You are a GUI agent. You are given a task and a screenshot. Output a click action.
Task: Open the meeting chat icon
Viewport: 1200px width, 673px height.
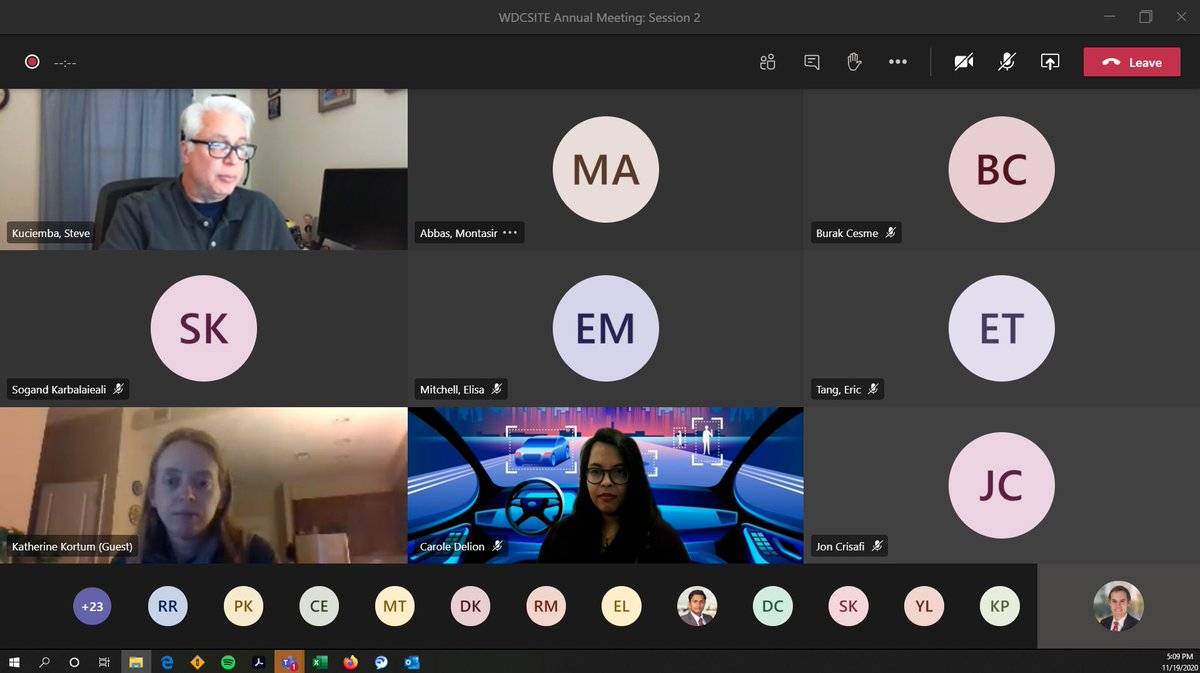point(812,62)
